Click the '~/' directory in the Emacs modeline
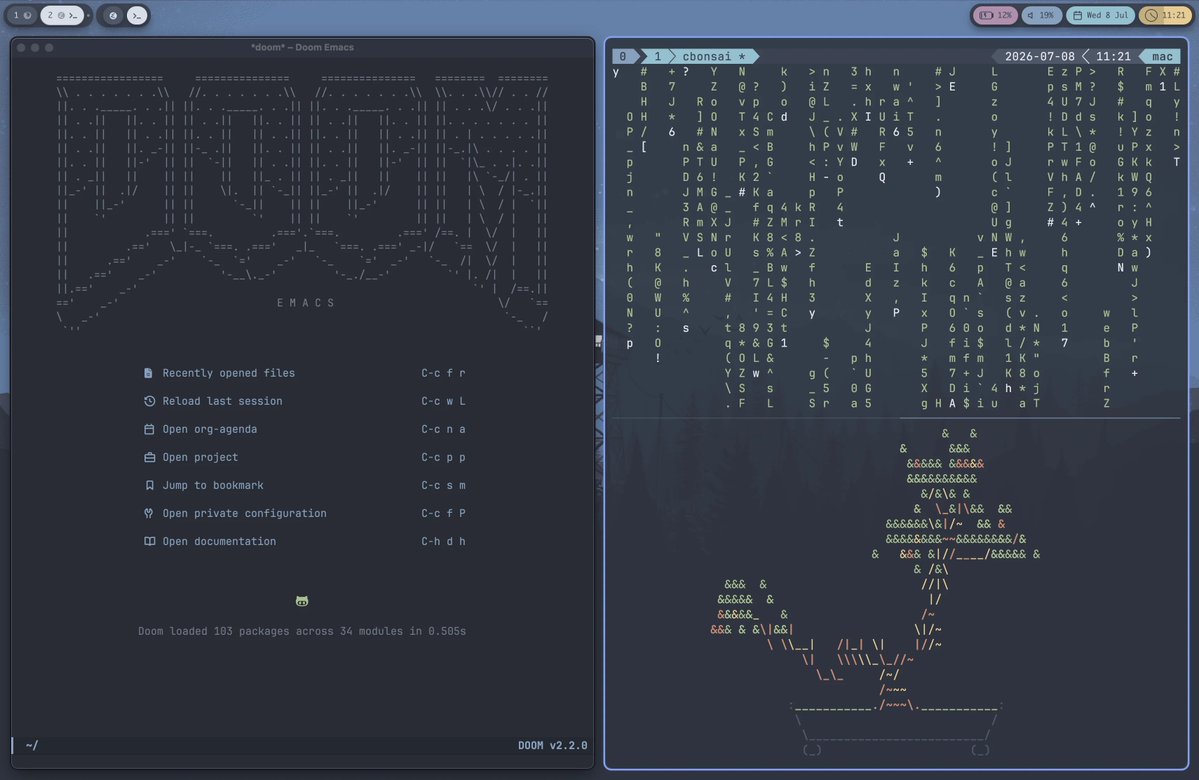Viewport: 1199px width, 780px height. 31,746
